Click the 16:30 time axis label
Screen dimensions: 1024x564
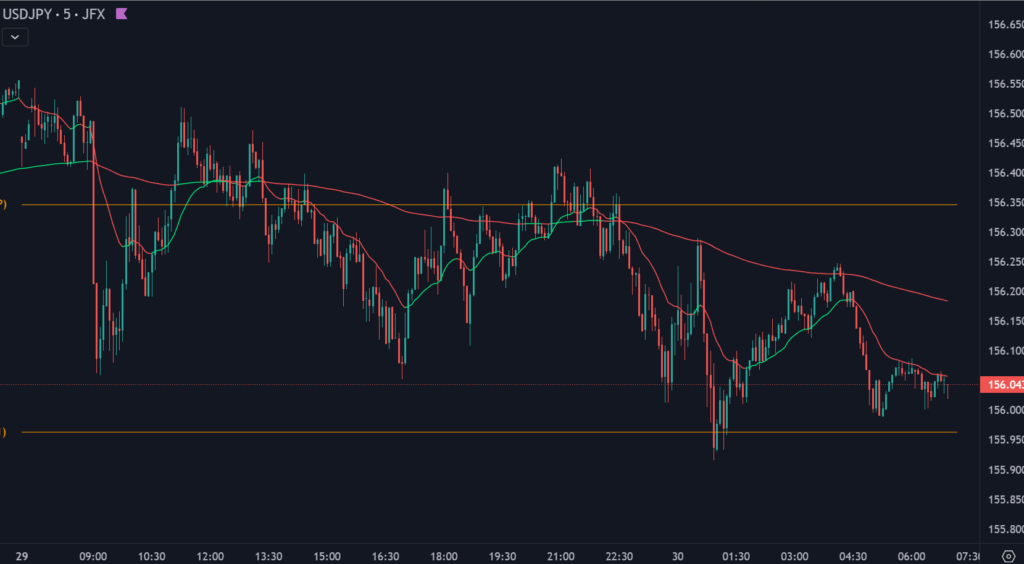coord(385,556)
